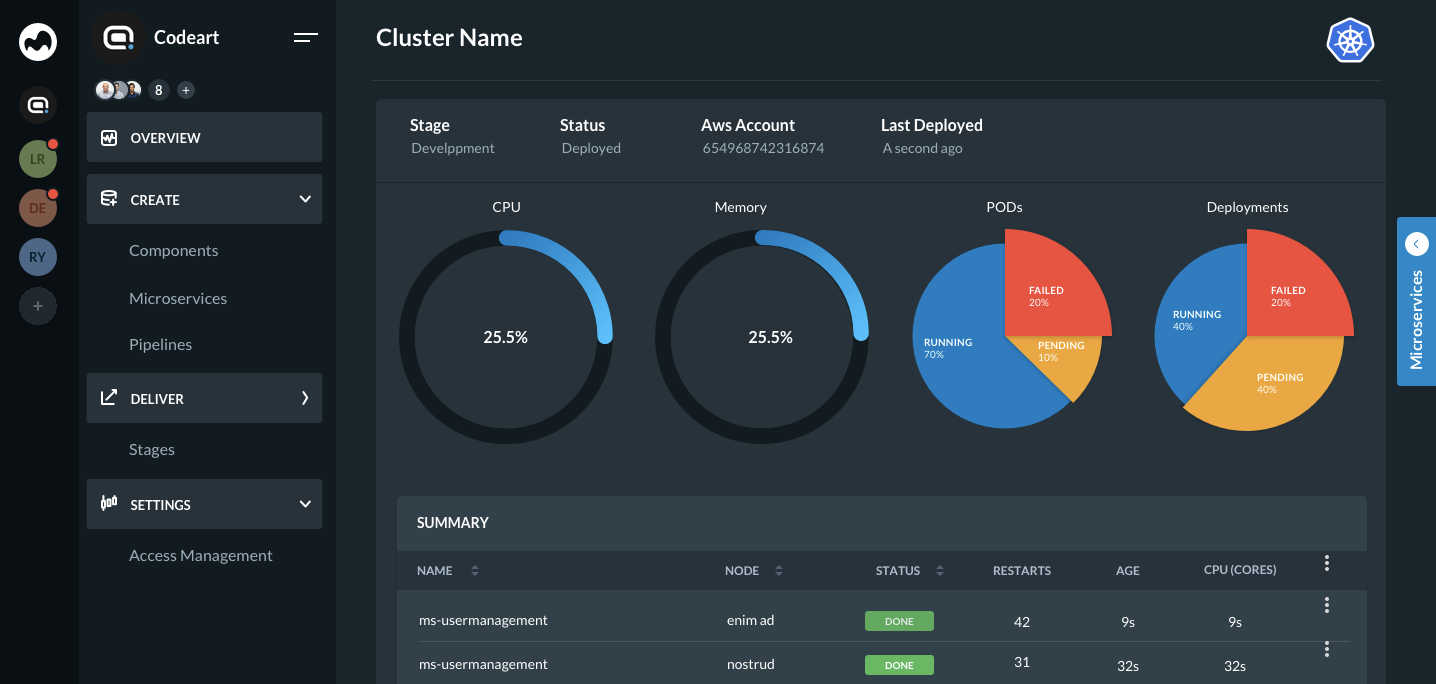Image resolution: width=1436 pixels, height=684 pixels.
Task: Click ms-usermanagement in enim ad row
Action: 483,620
